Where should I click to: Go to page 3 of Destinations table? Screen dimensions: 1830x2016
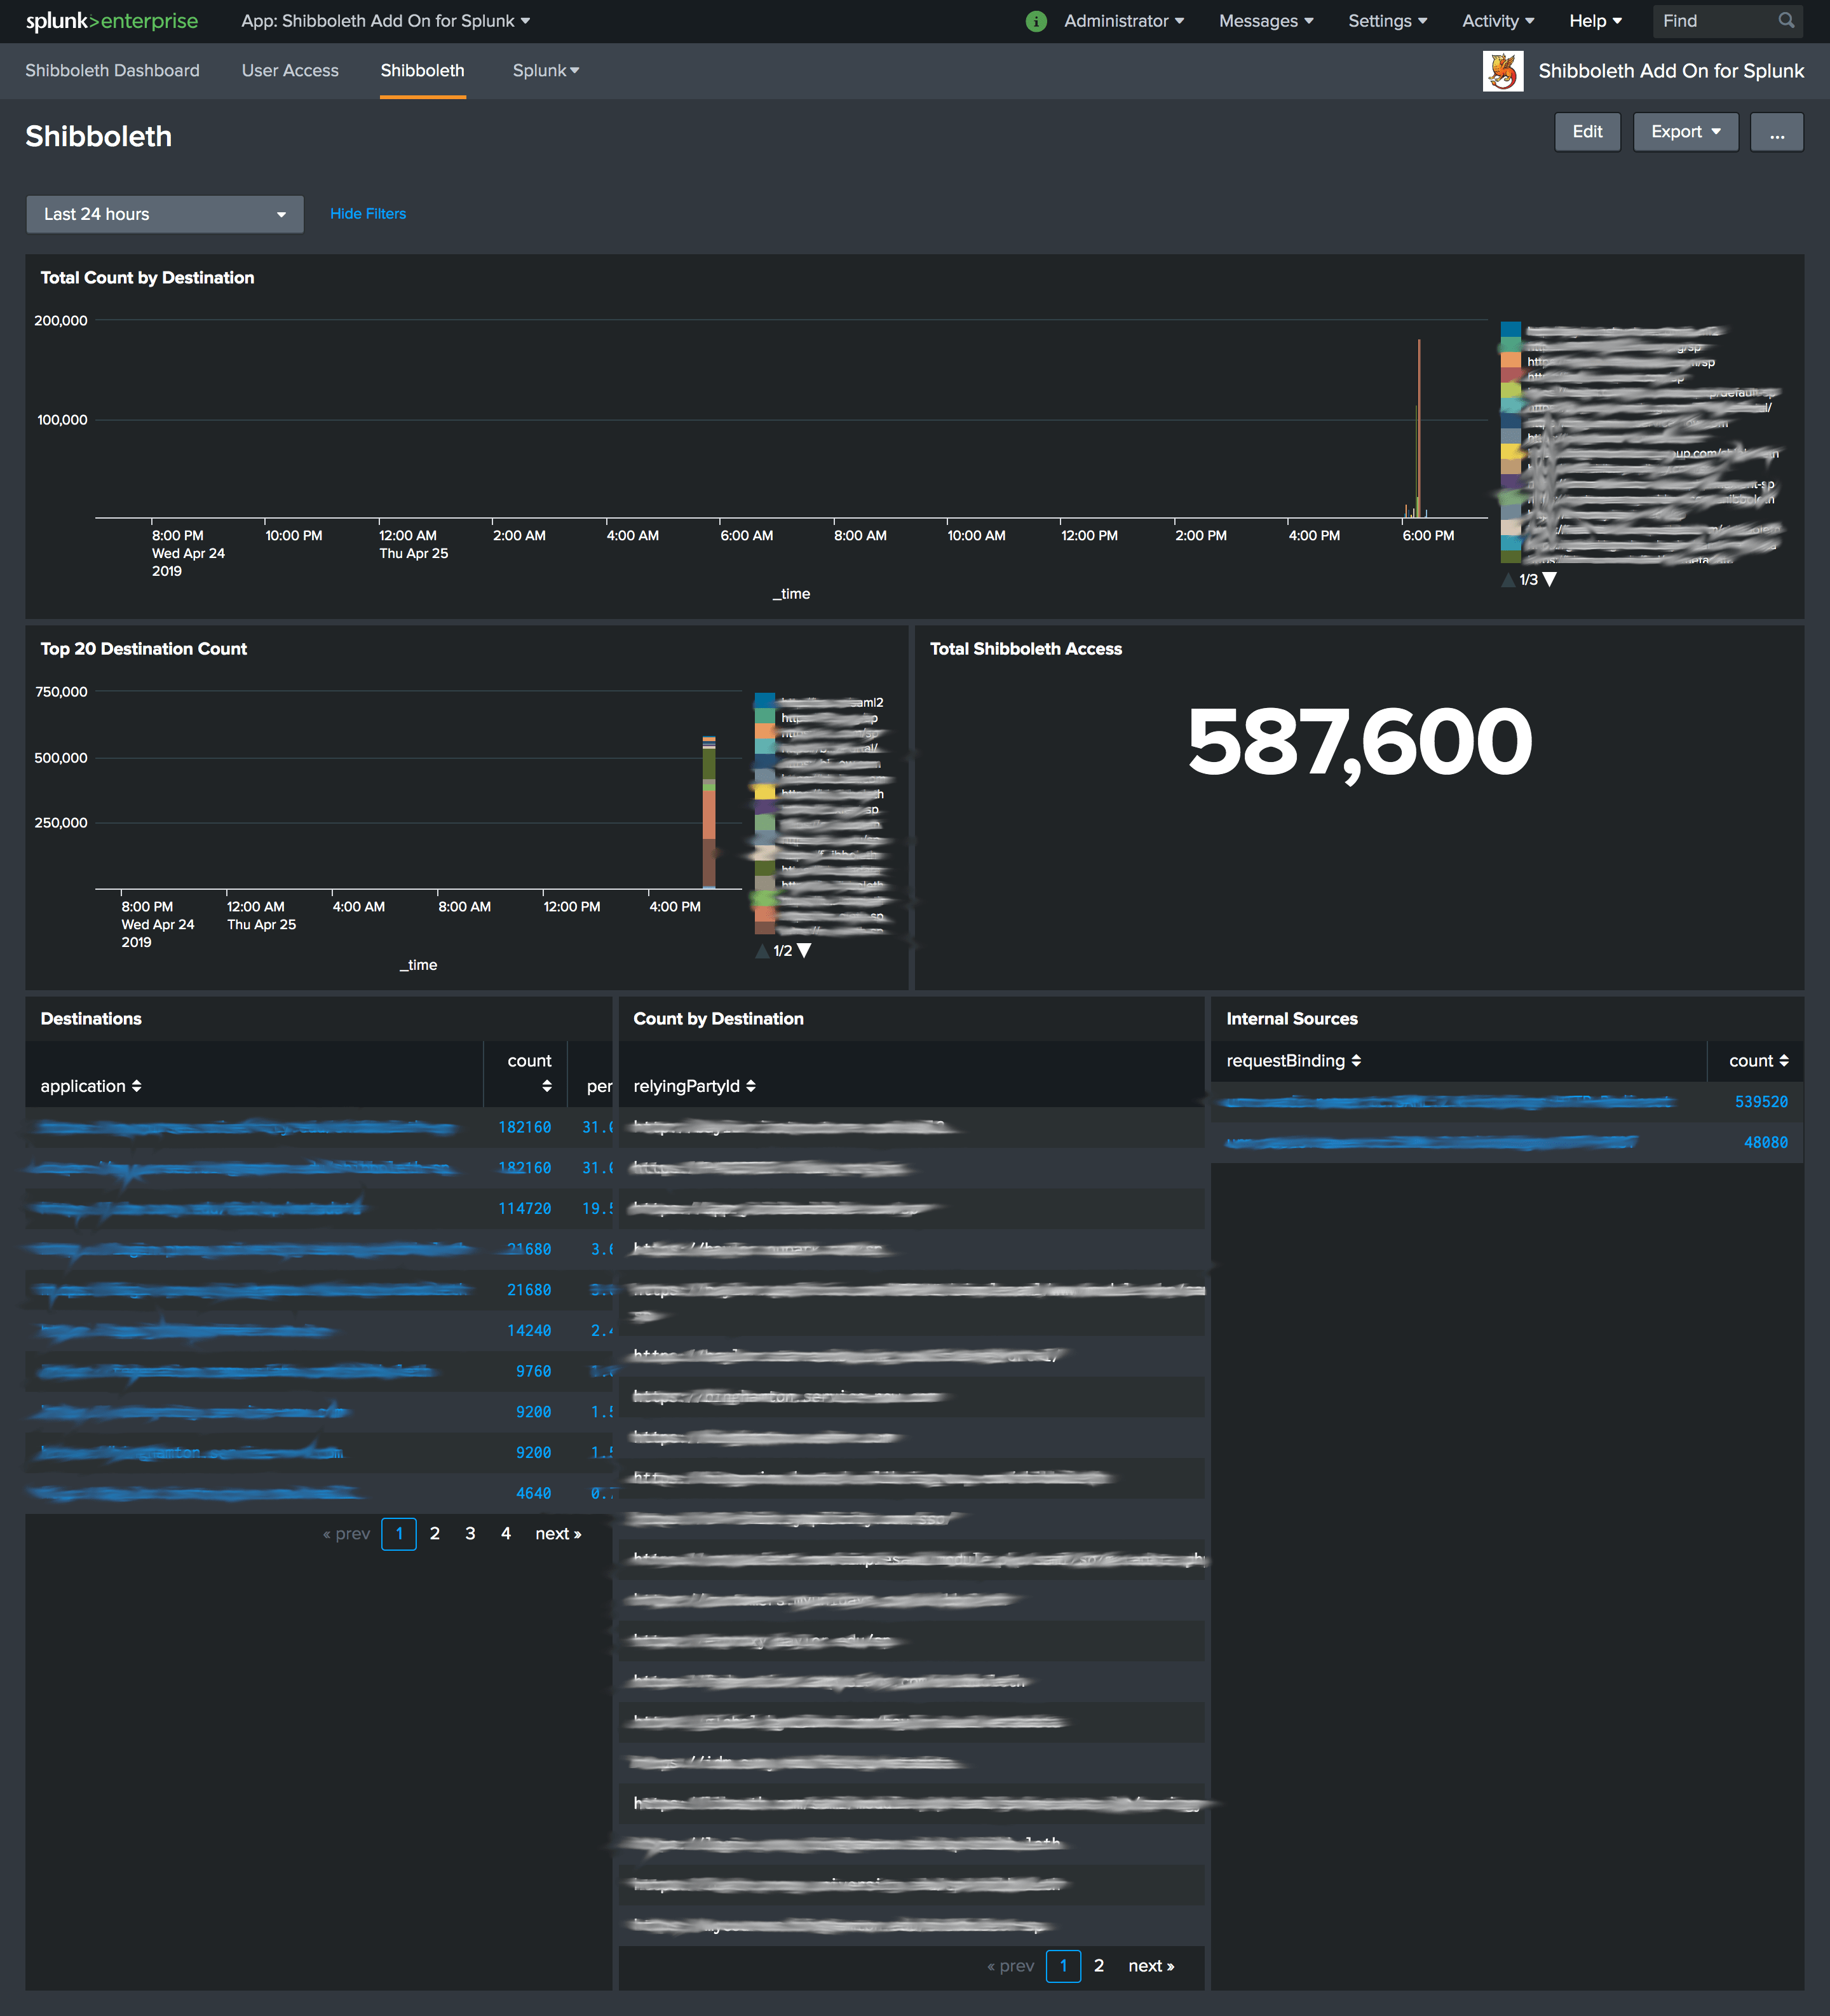[x=470, y=1533]
